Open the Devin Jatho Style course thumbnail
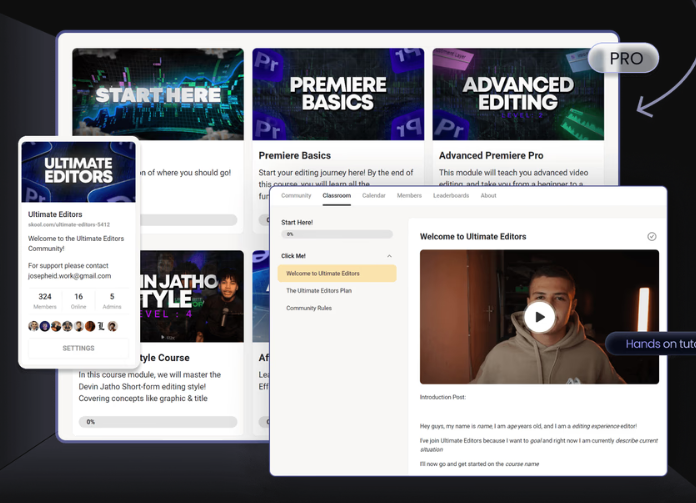 pyautogui.click(x=192, y=296)
